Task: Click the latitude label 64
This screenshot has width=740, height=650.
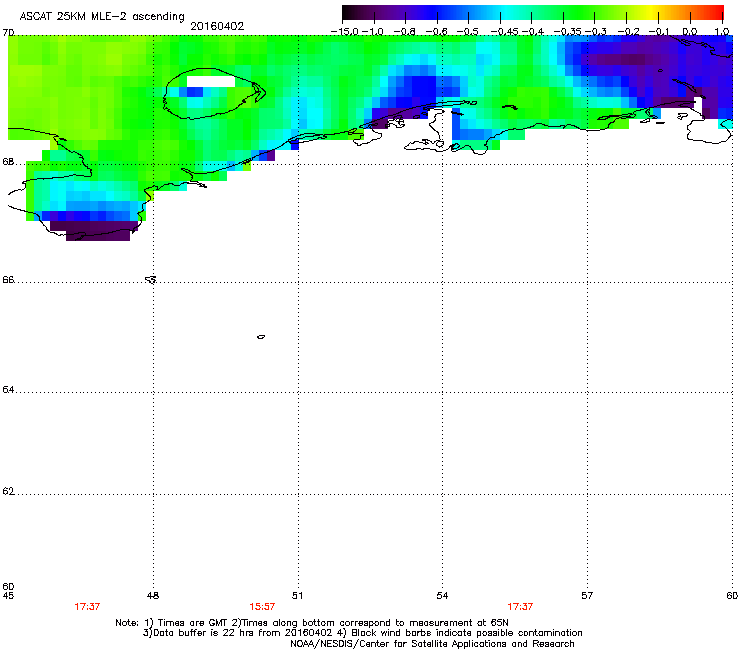Action: [x=8, y=390]
